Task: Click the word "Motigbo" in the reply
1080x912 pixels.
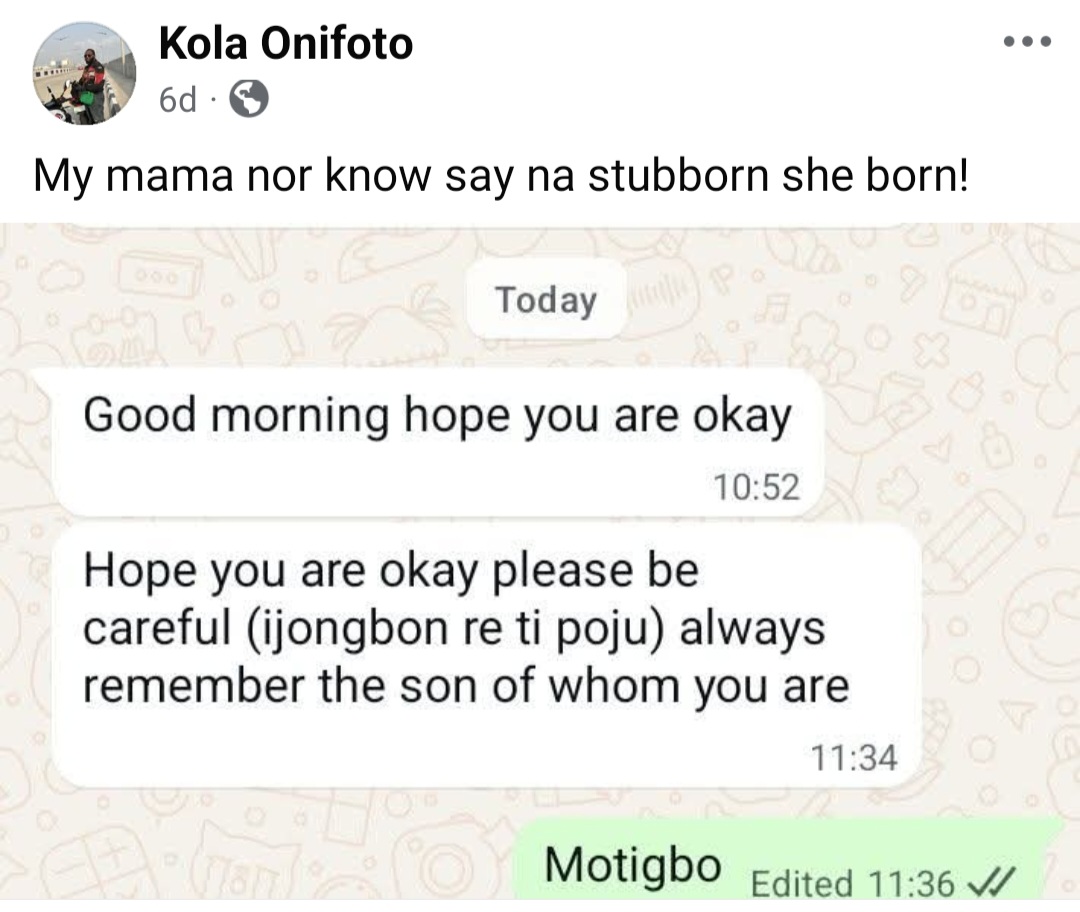Action: coord(632,865)
